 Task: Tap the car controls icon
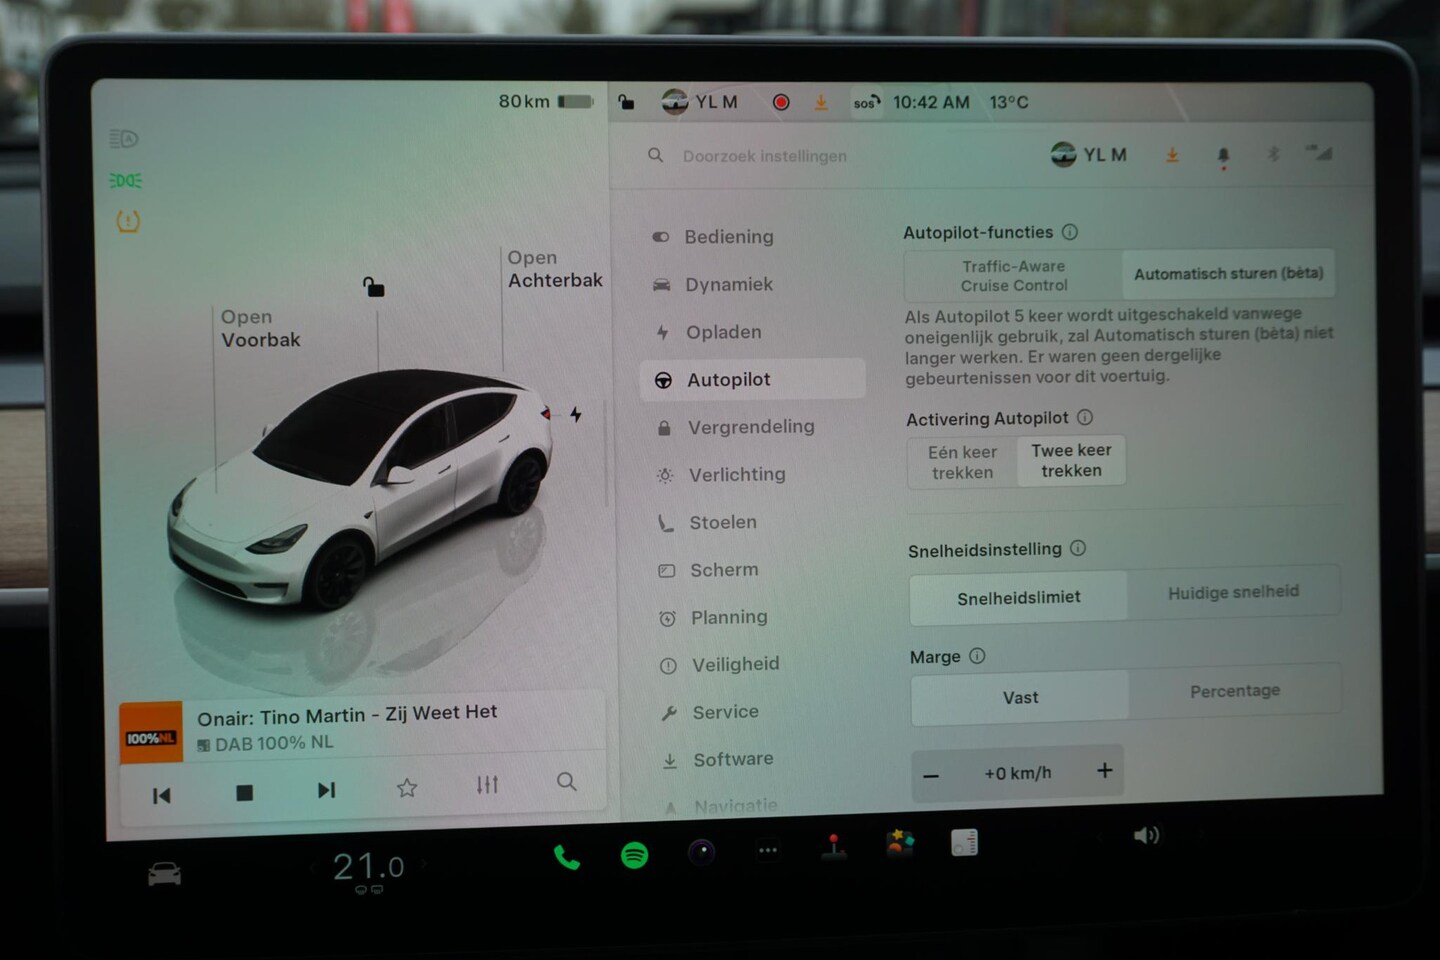tap(165, 875)
